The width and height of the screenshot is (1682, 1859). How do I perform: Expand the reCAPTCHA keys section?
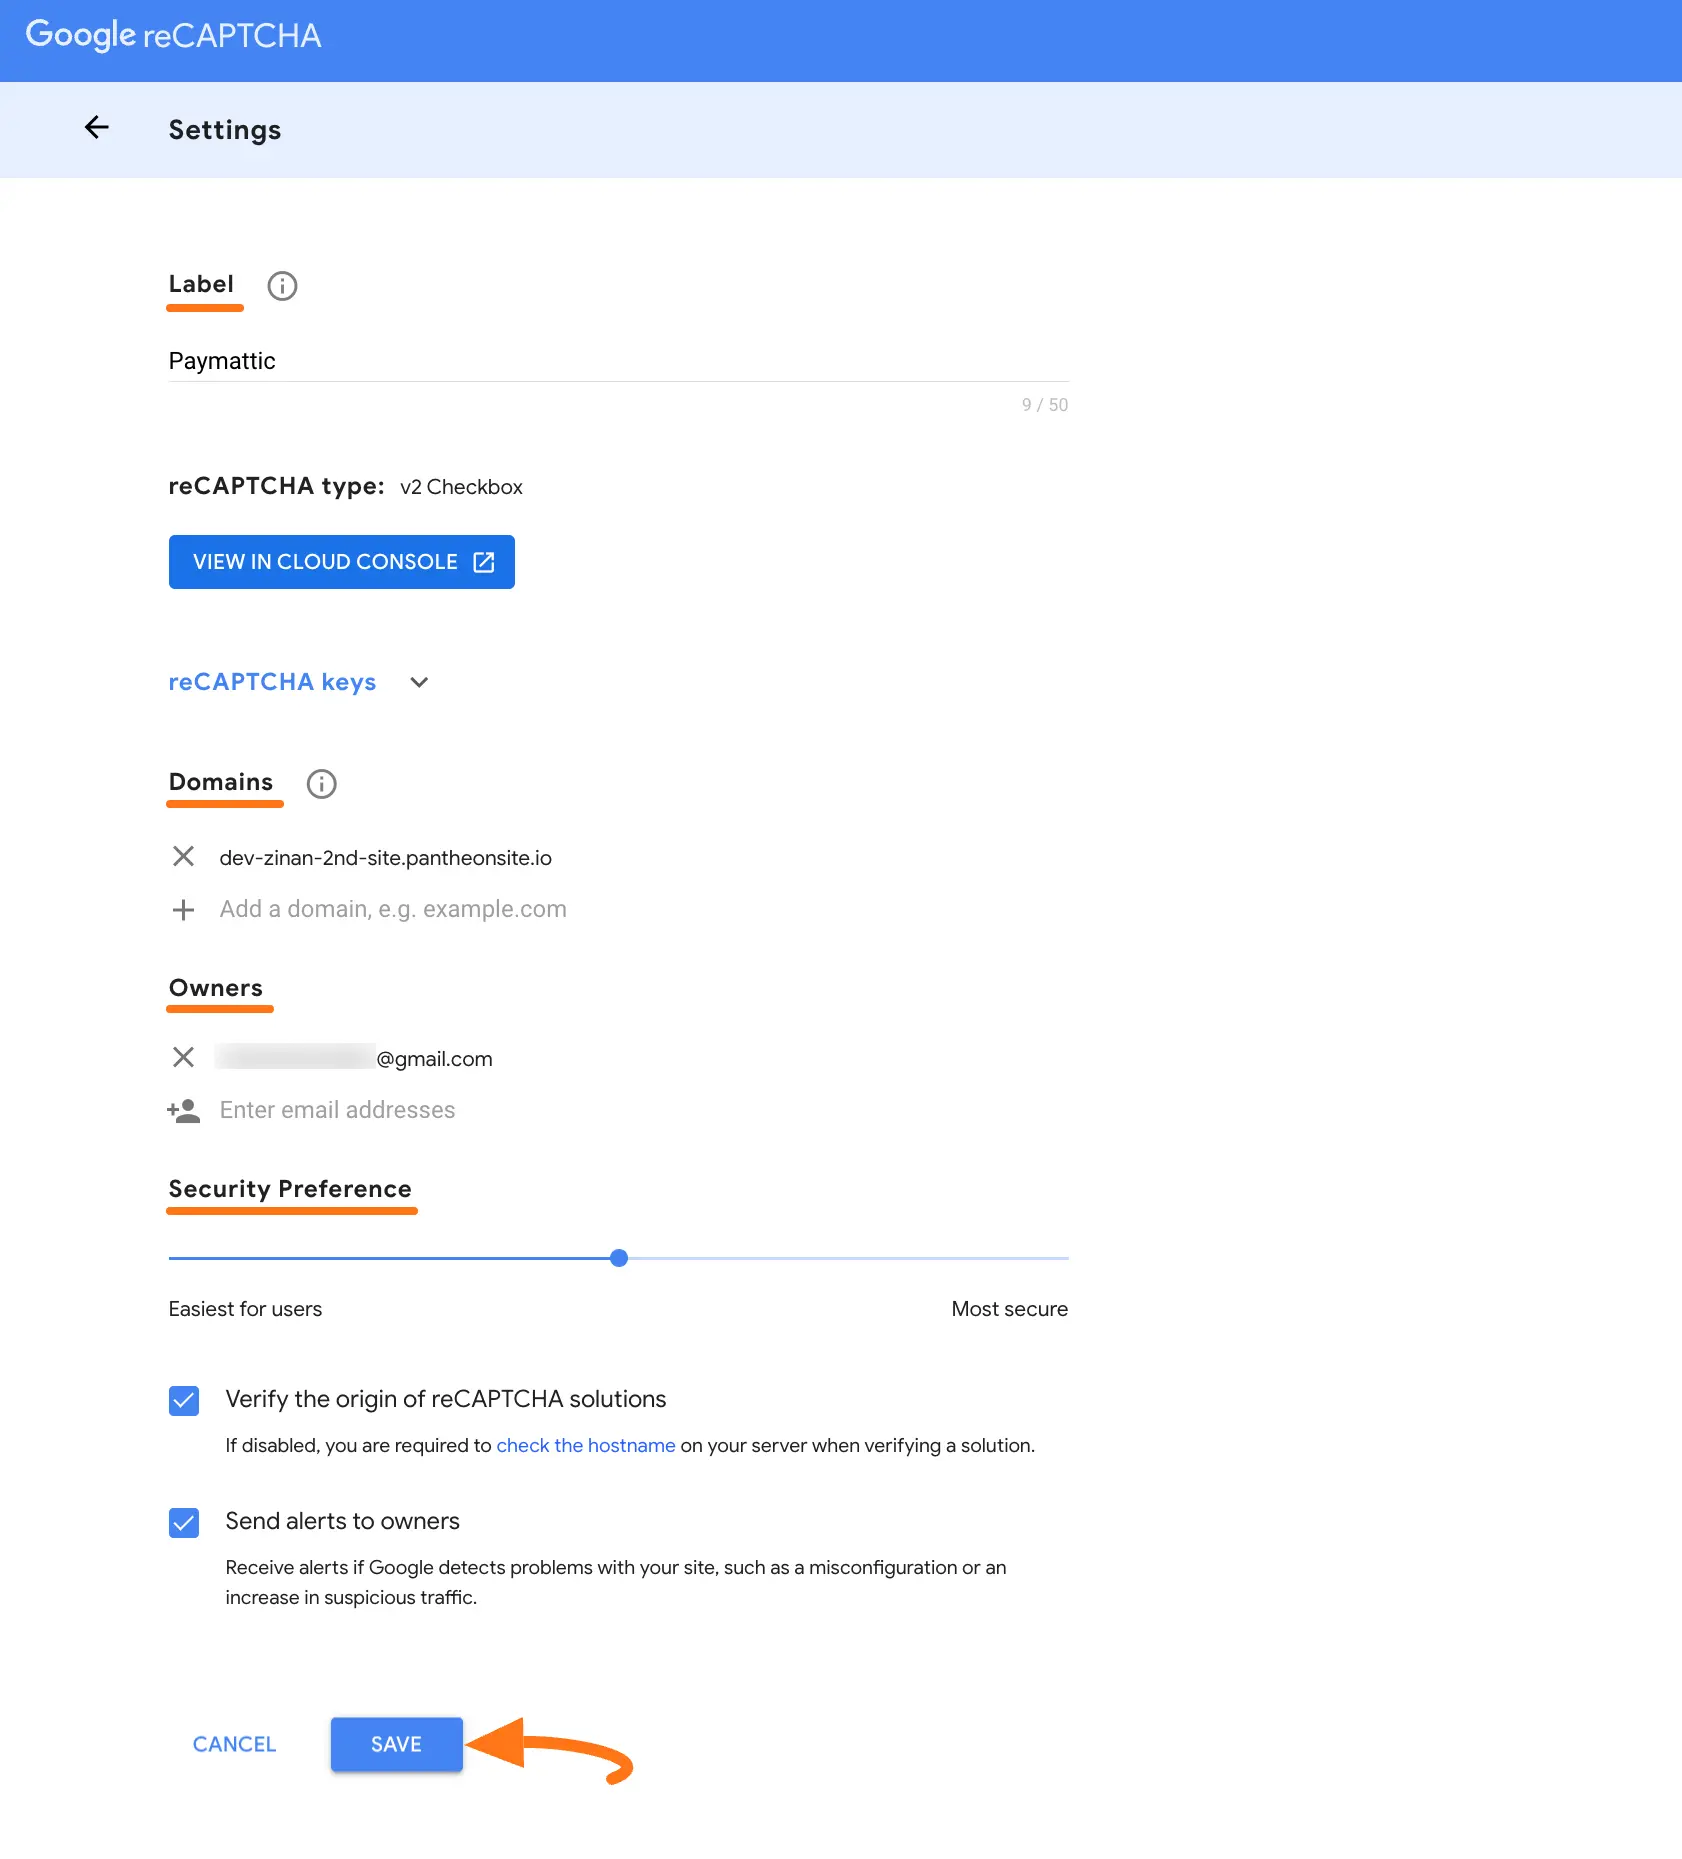click(419, 682)
